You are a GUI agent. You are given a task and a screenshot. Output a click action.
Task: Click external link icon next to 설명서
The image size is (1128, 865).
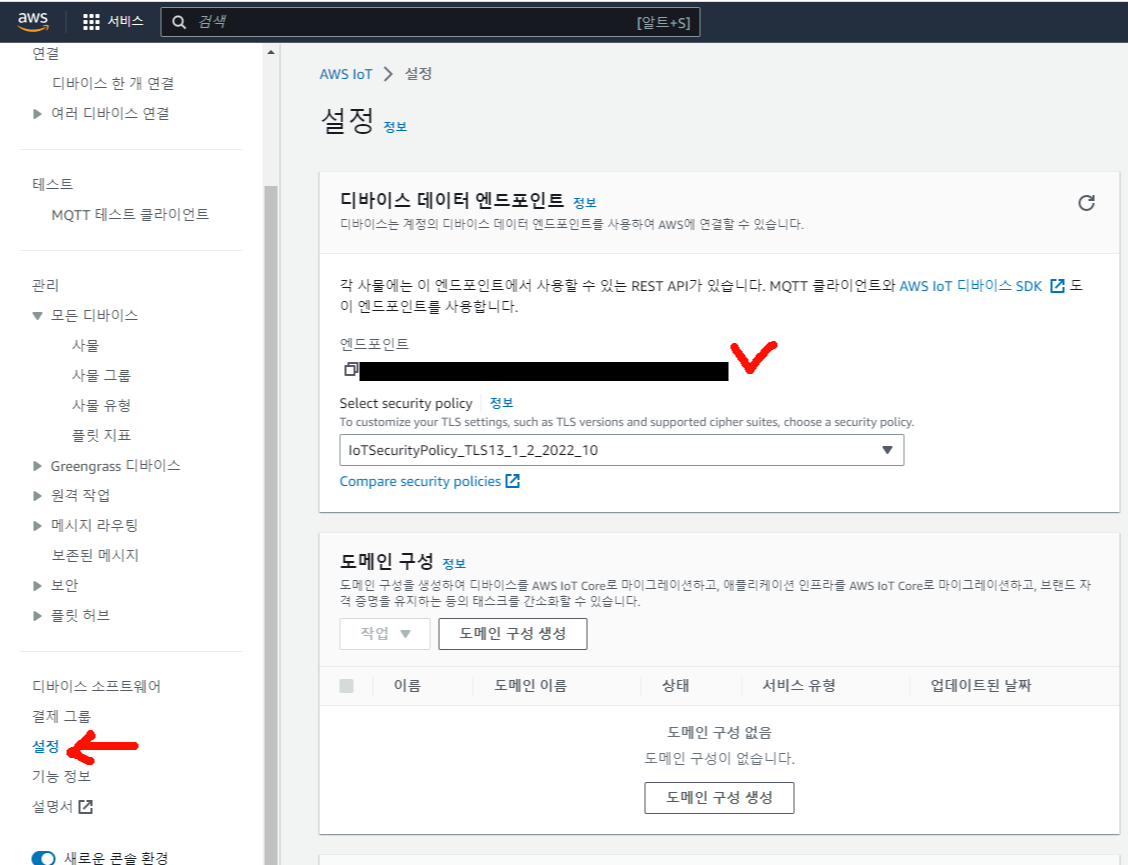point(86,807)
